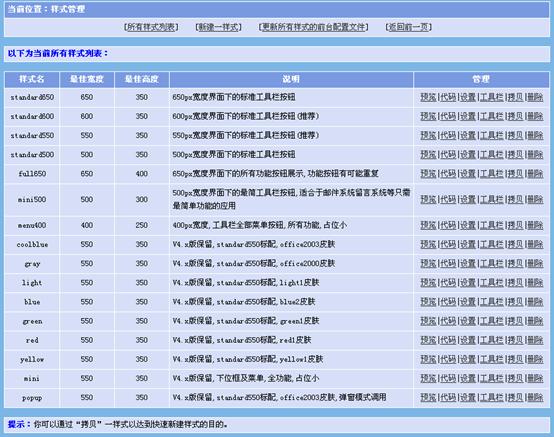The image size is (554, 437).
Task: Open 工具栏 for coolblue row
Action: coord(491,244)
